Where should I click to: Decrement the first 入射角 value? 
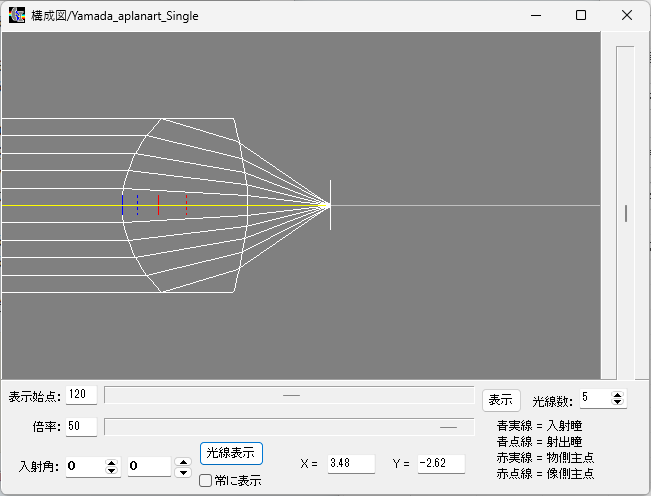111,471
